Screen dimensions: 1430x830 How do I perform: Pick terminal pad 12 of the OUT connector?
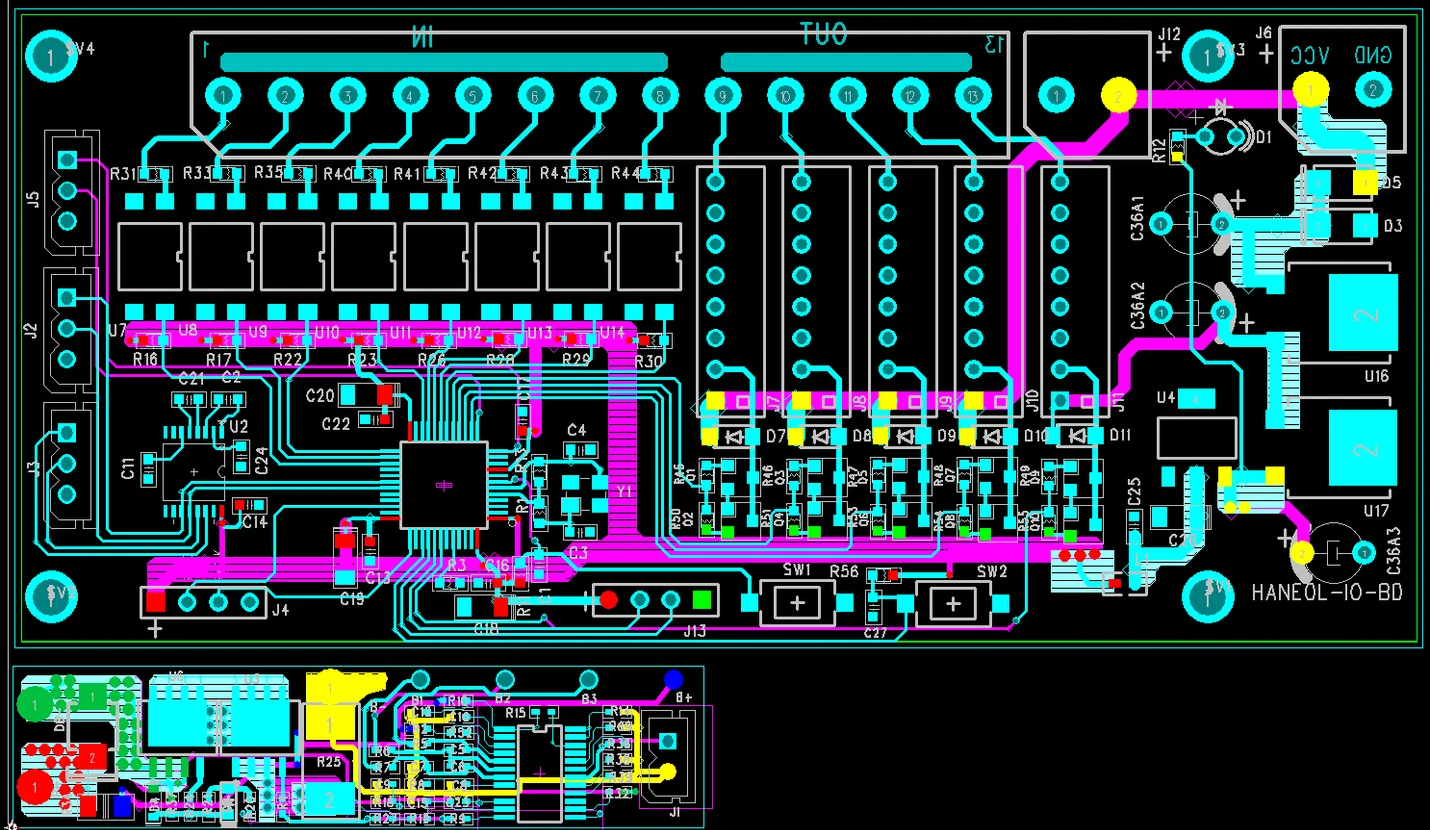tap(909, 96)
